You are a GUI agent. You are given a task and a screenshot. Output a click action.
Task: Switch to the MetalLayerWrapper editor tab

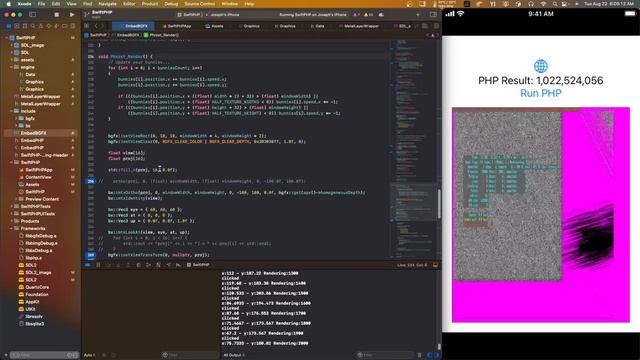point(359,26)
